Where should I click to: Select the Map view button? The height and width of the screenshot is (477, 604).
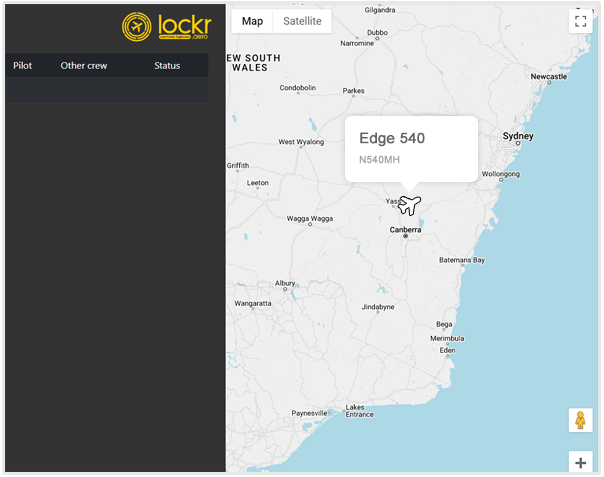tap(252, 21)
